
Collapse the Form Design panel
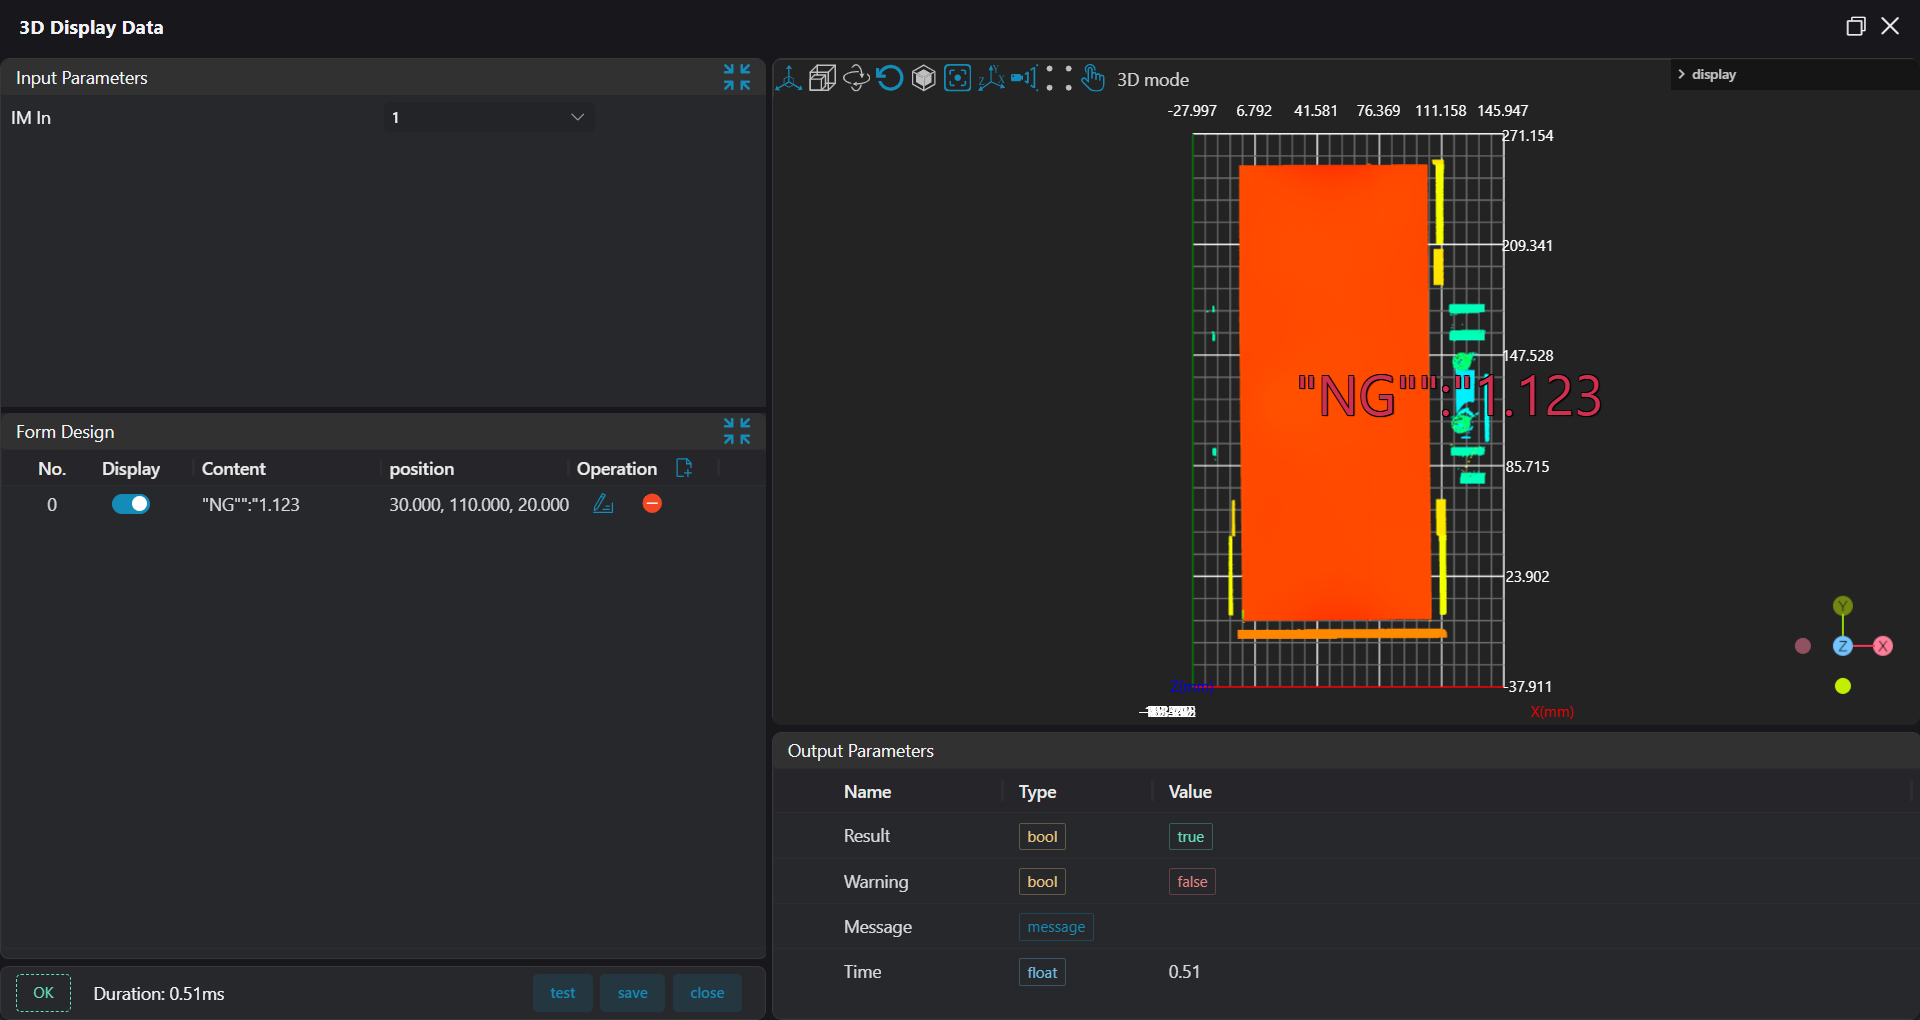737,431
